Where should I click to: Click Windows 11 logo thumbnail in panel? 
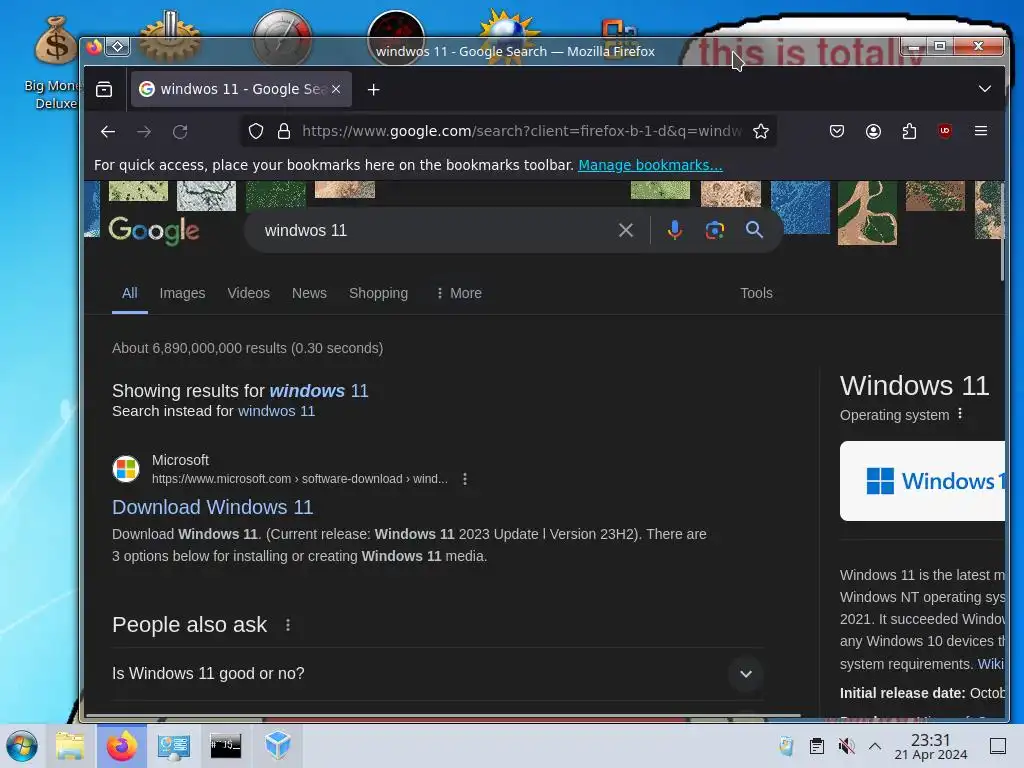[x=922, y=481]
